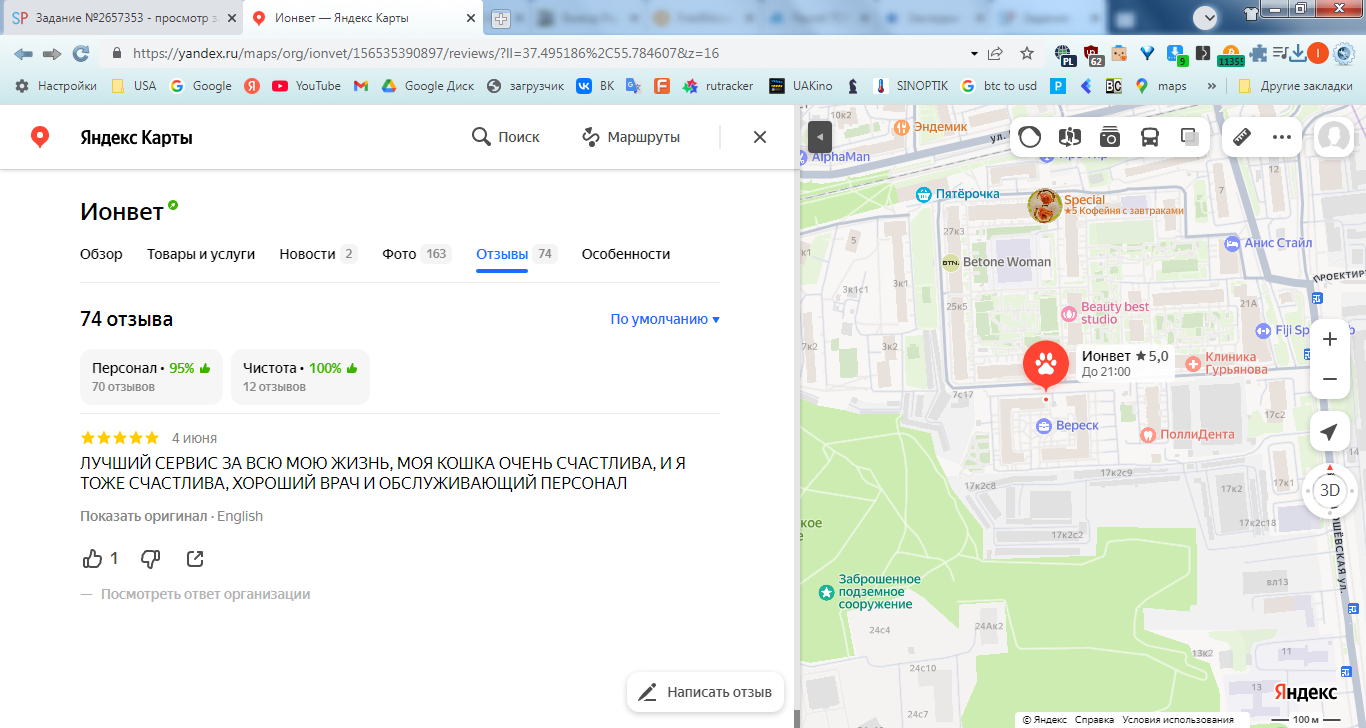
Task: Toggle traffic layer on the map
Action: (x=1030, y=137)
